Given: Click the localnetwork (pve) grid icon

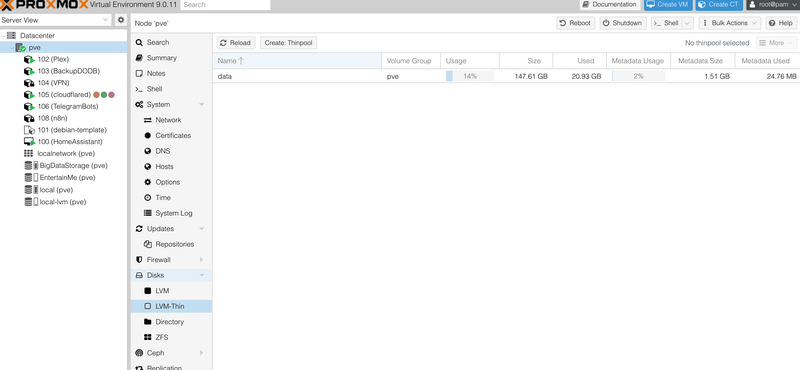Looking at the screenshot, I should tap(29, 154).
